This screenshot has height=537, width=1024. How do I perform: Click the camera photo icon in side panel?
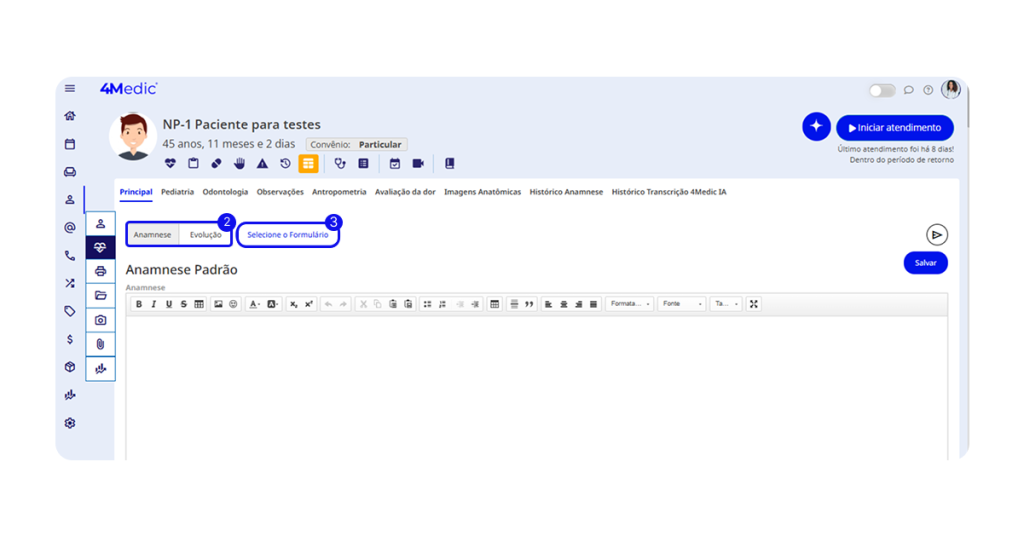pos(100,320)
